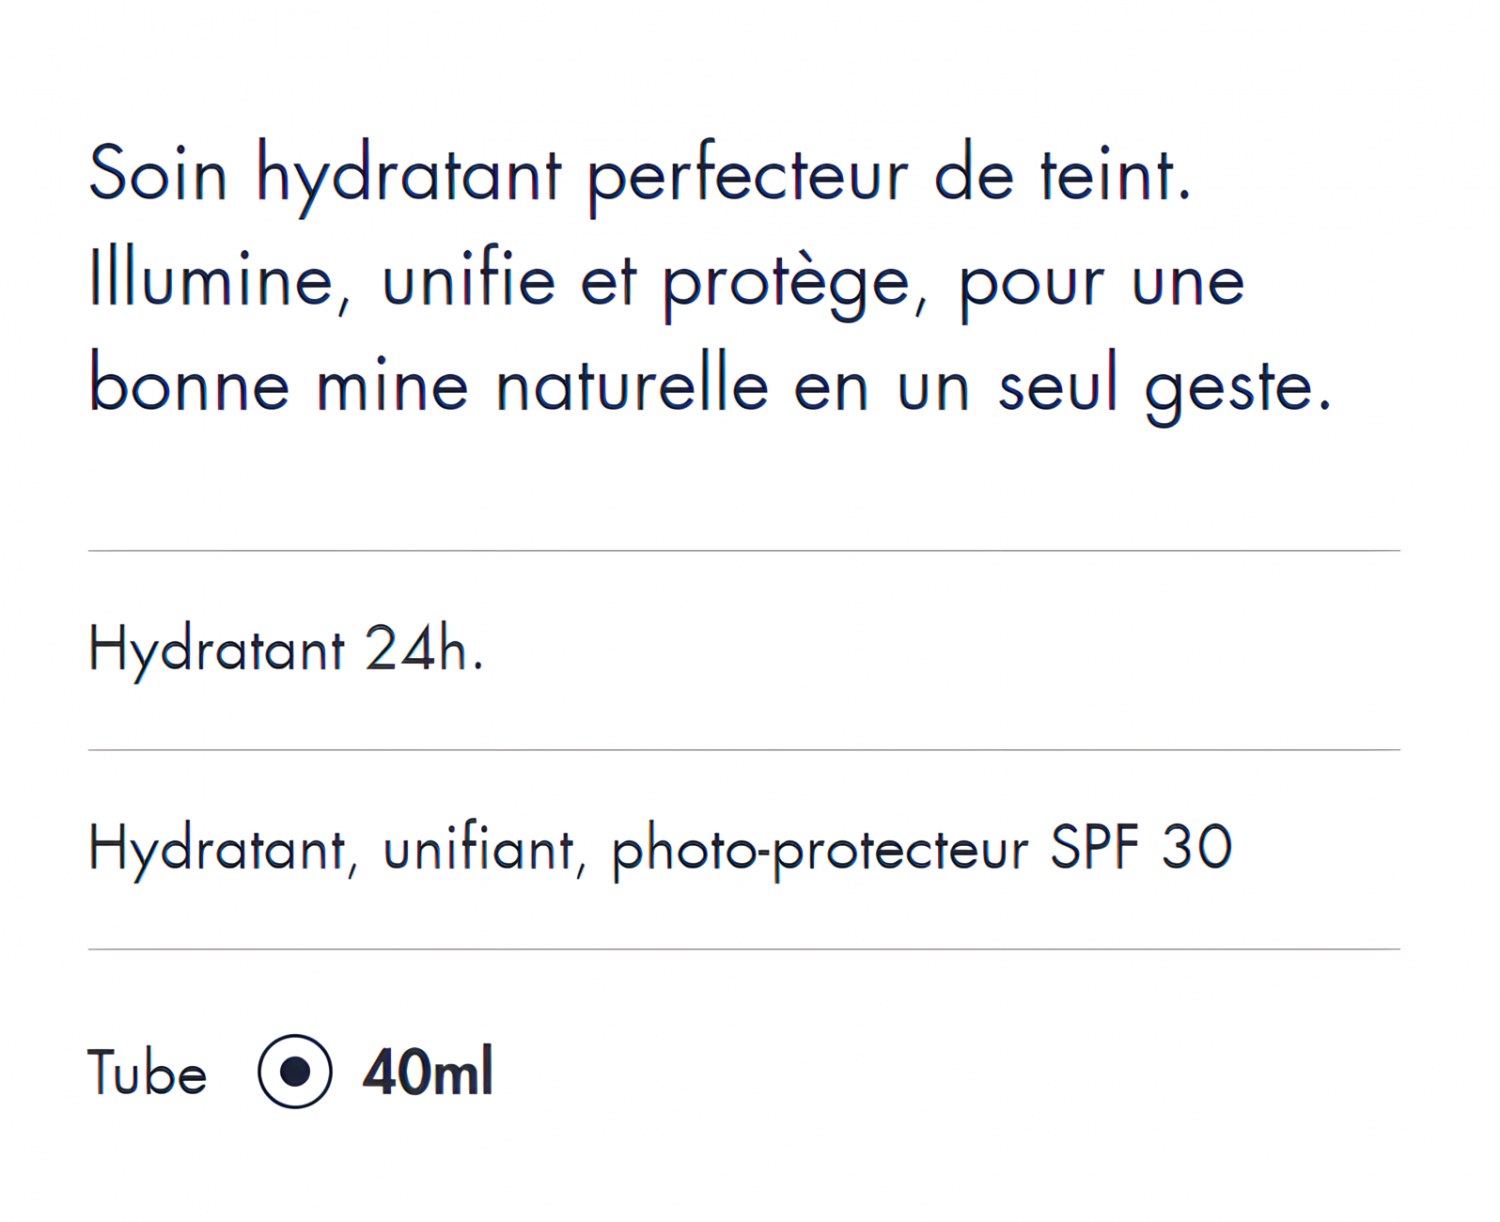The image size is (1500, 1222).
Task: Click the word Soin in the heading
Action: click(x=158, y=174)
